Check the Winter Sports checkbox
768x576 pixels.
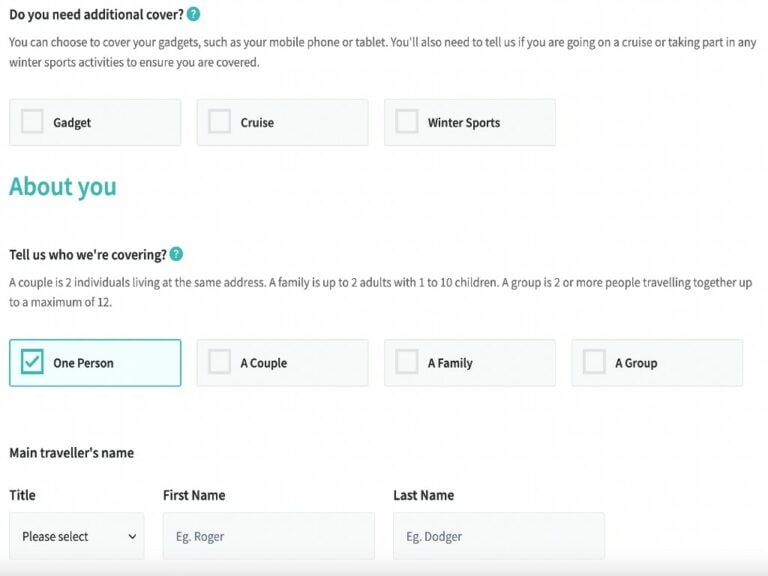coord(407,121)
